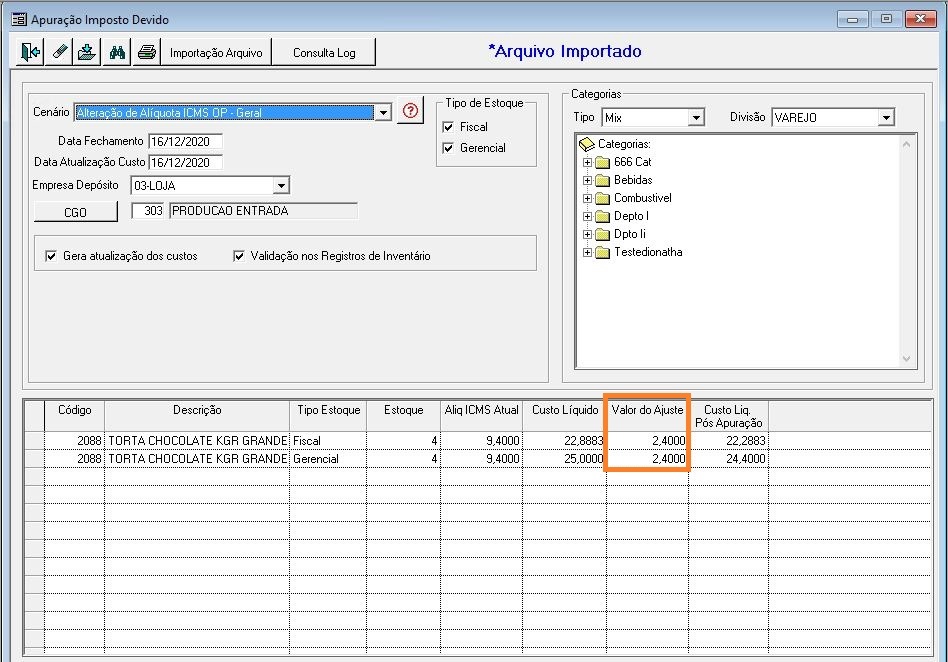Open the Tipo Mix dropdown
The height and width of the screenshot is (662, 948).
[x=696, y=117]
